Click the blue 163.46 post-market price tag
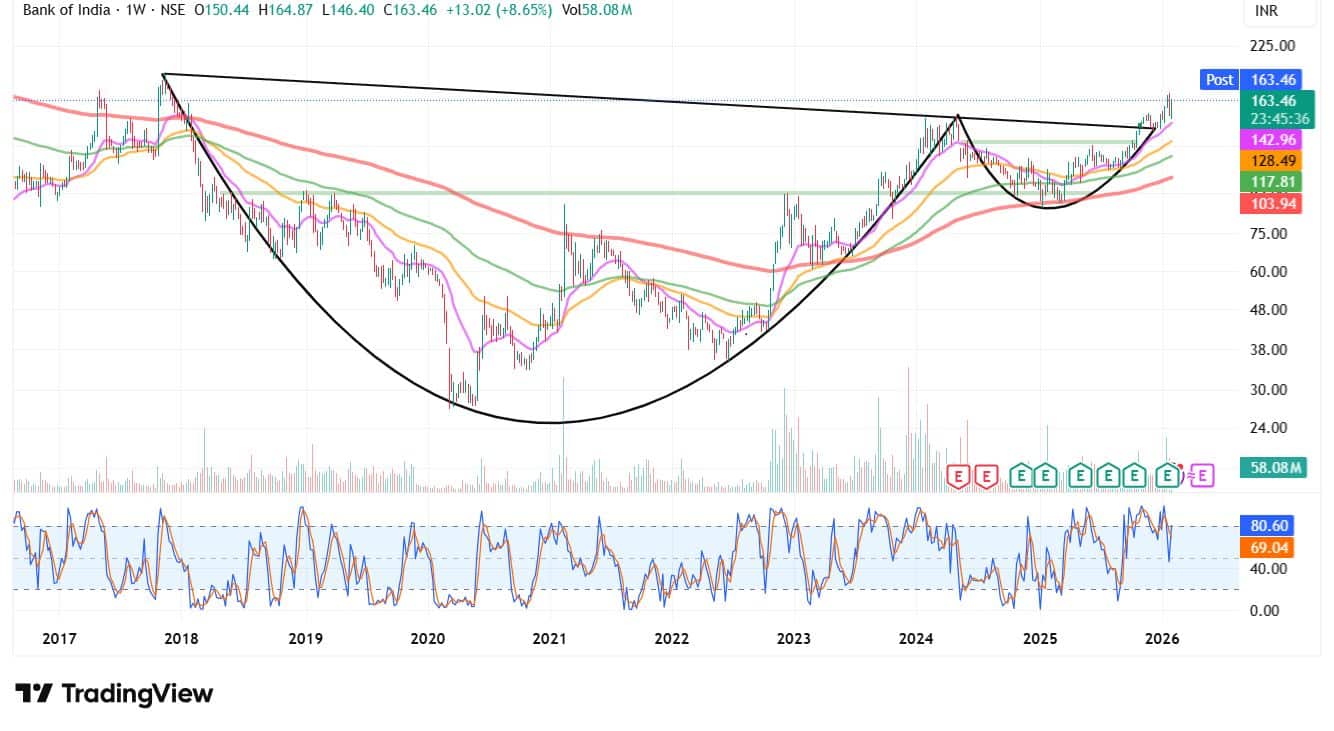Image resolution: width=1334 pixels, height=731 pixels. pyautogui.click(x=1273, y=80)
